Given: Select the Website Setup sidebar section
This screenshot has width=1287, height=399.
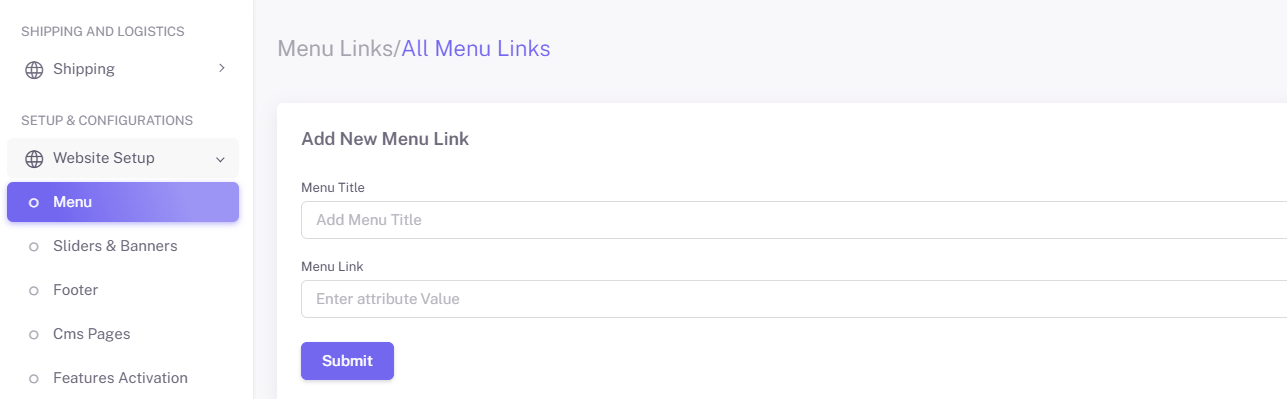Looking at the screenshot, I should click(x=123, y=158).
